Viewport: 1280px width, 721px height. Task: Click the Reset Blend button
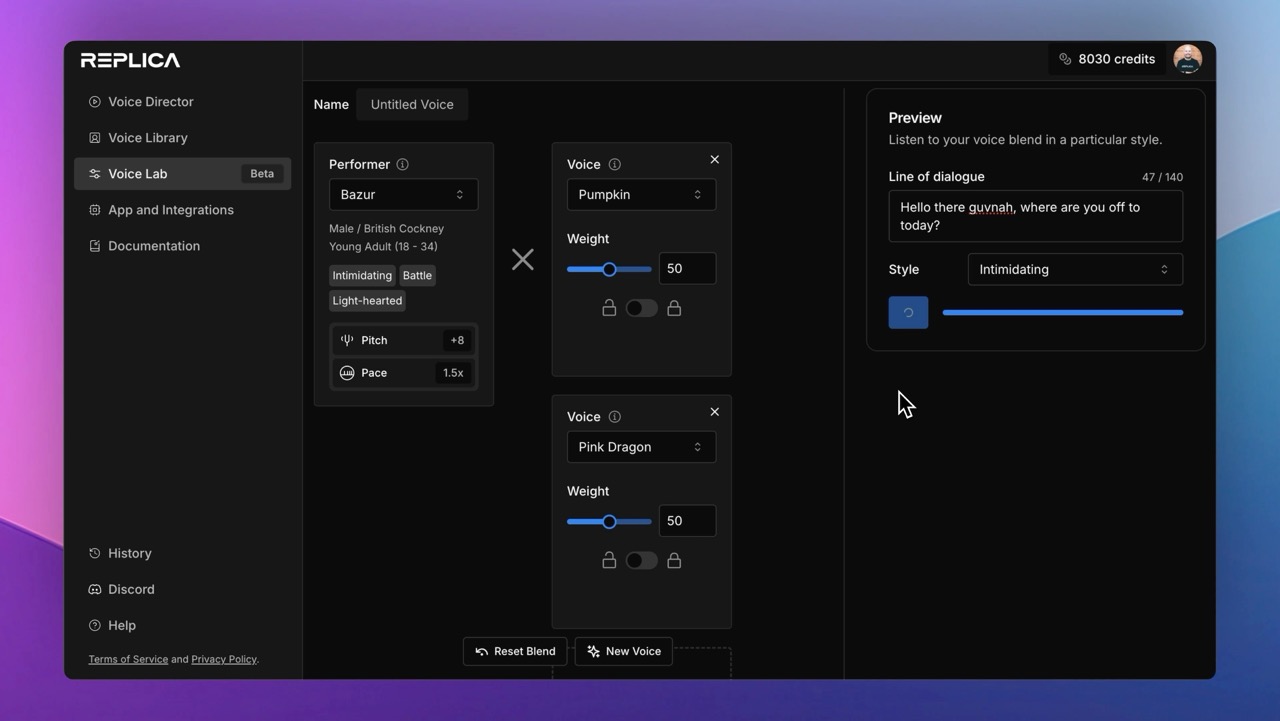click(514, 650)
